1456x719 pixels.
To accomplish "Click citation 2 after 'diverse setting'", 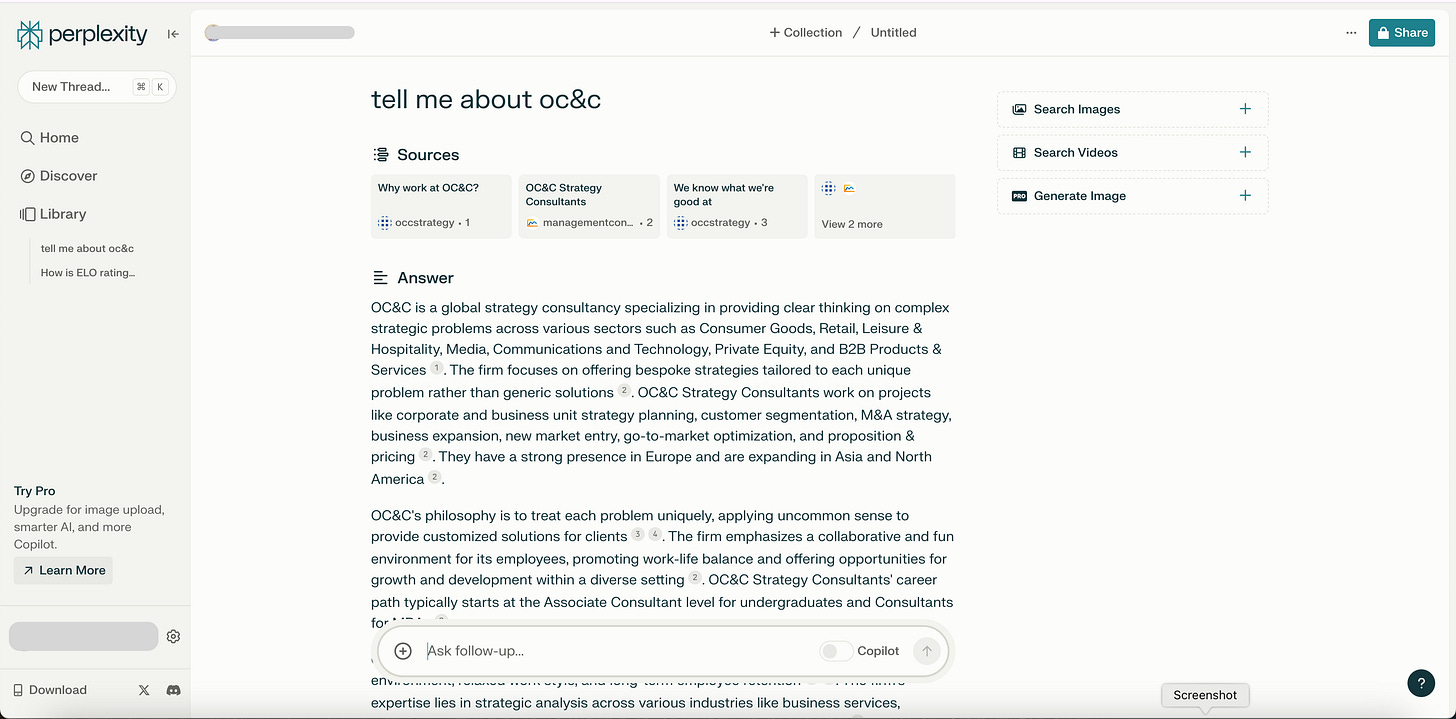I will [x=694, y=578].
